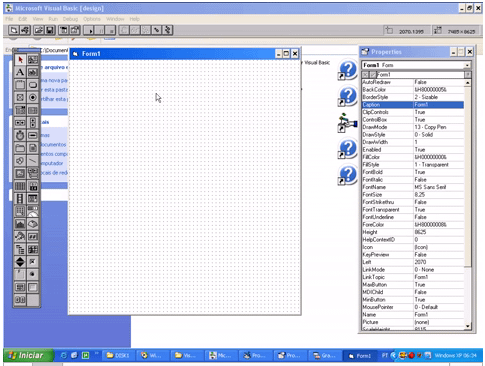
Task: Open the Run menu
Action: click(53, 19)
